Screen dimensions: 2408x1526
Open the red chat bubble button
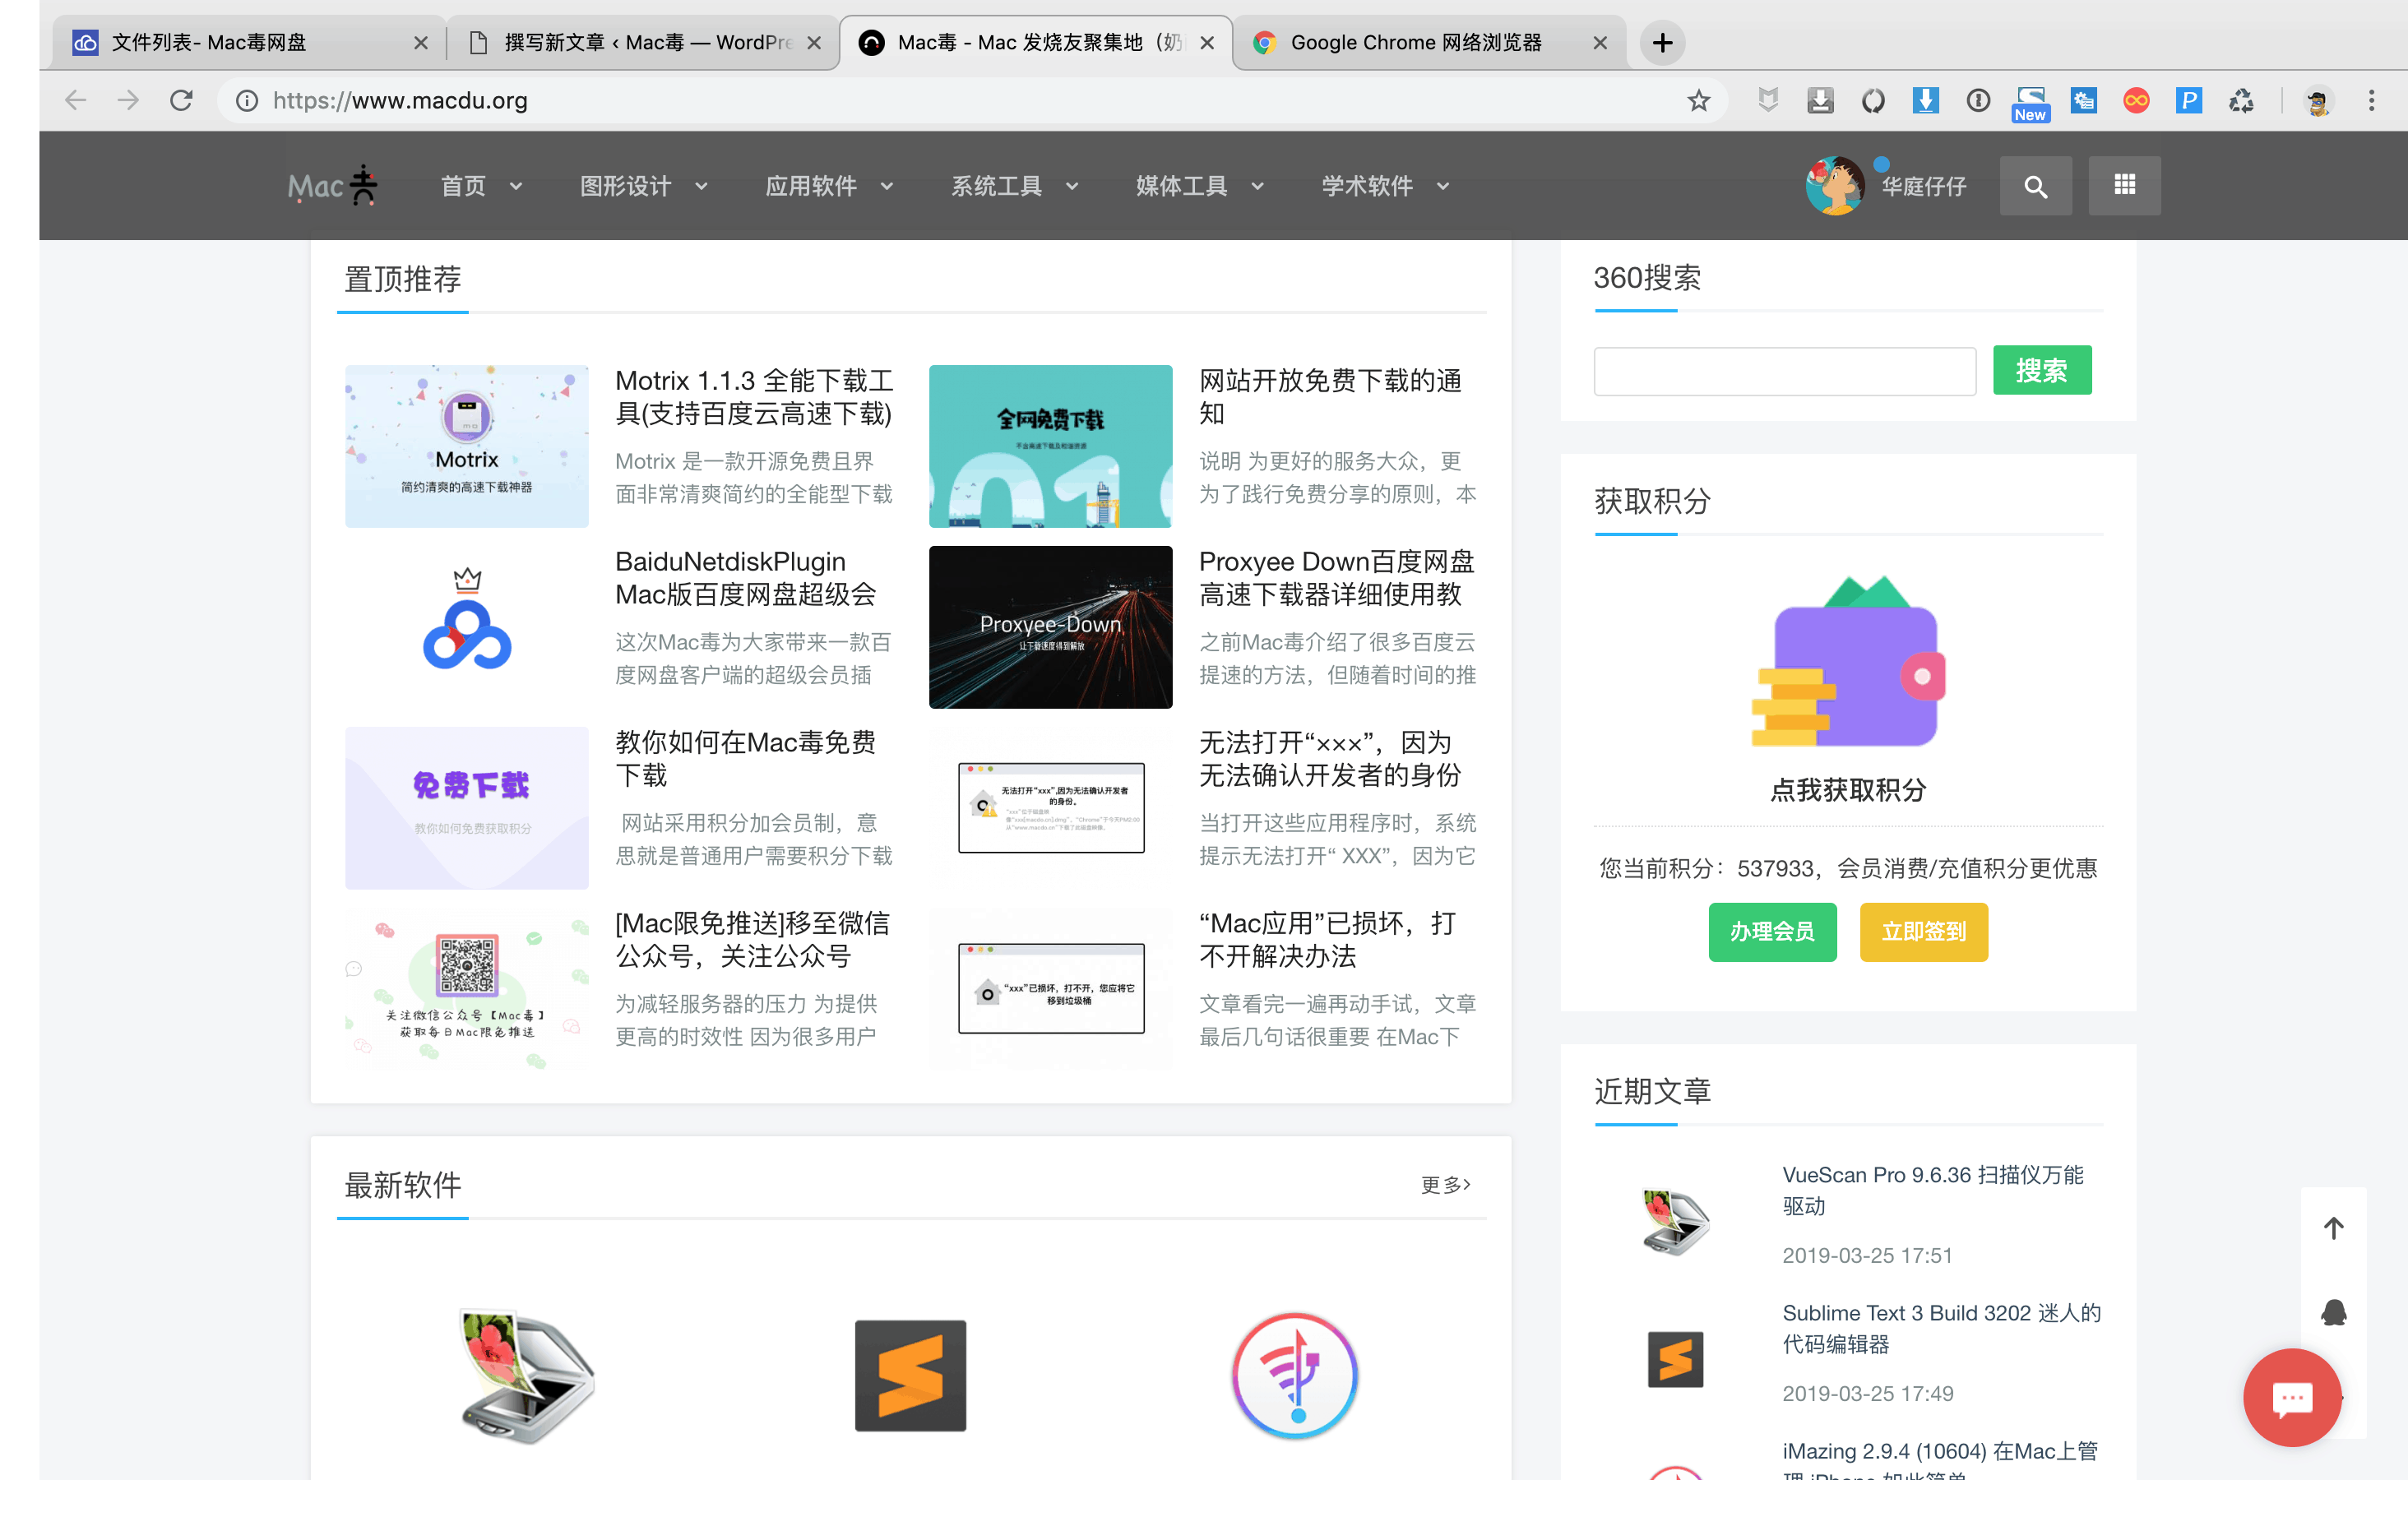[2292, 1397]
